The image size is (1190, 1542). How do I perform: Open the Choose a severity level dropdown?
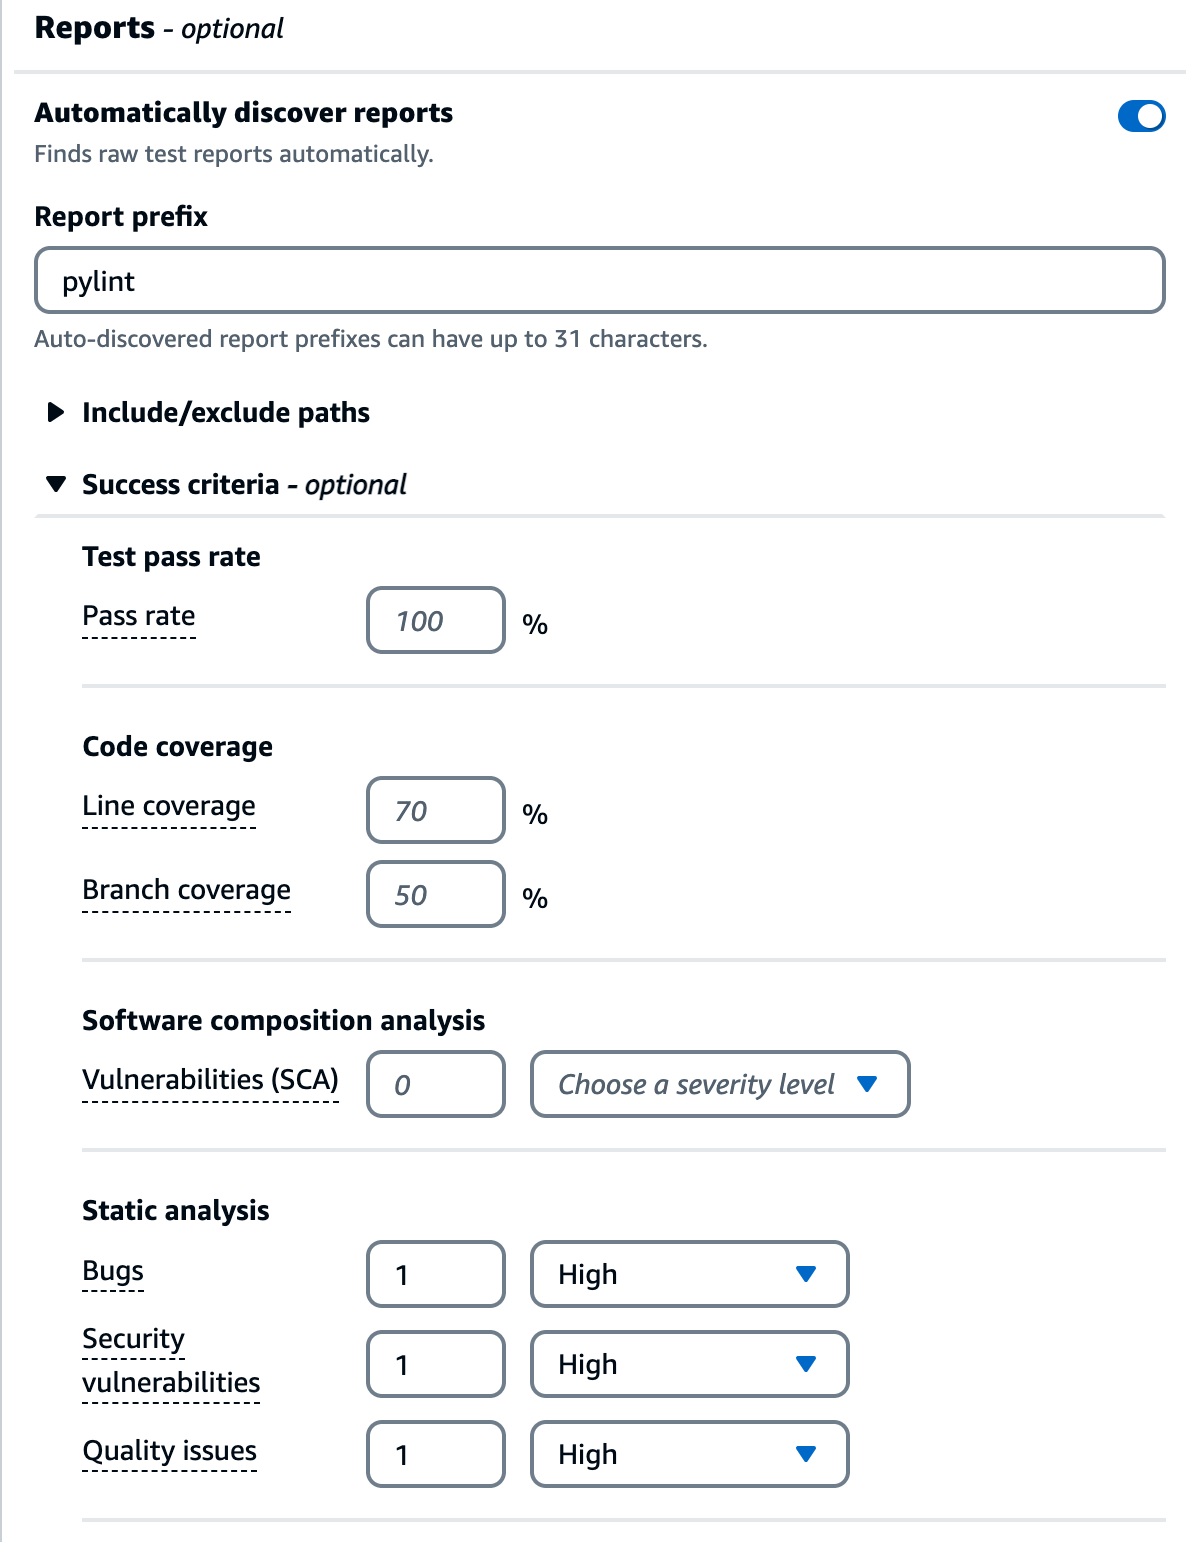[719, 1084]
